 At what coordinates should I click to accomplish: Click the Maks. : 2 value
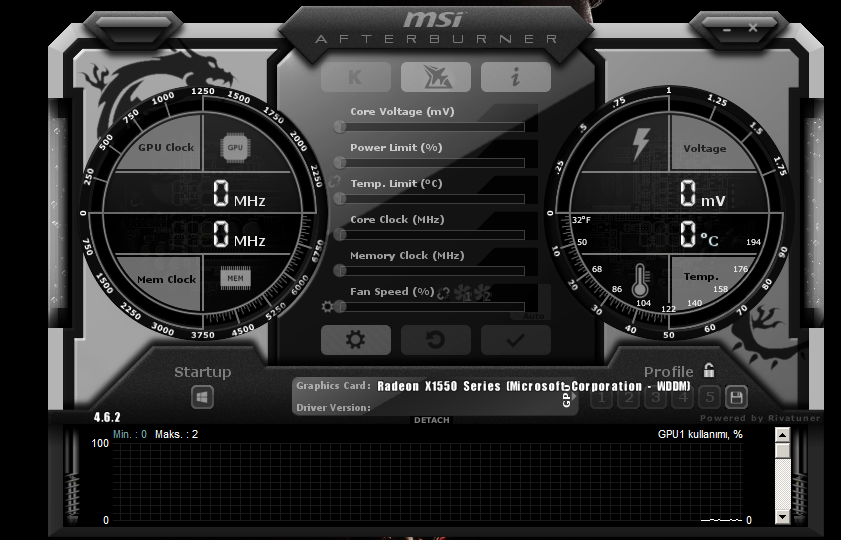176,434
